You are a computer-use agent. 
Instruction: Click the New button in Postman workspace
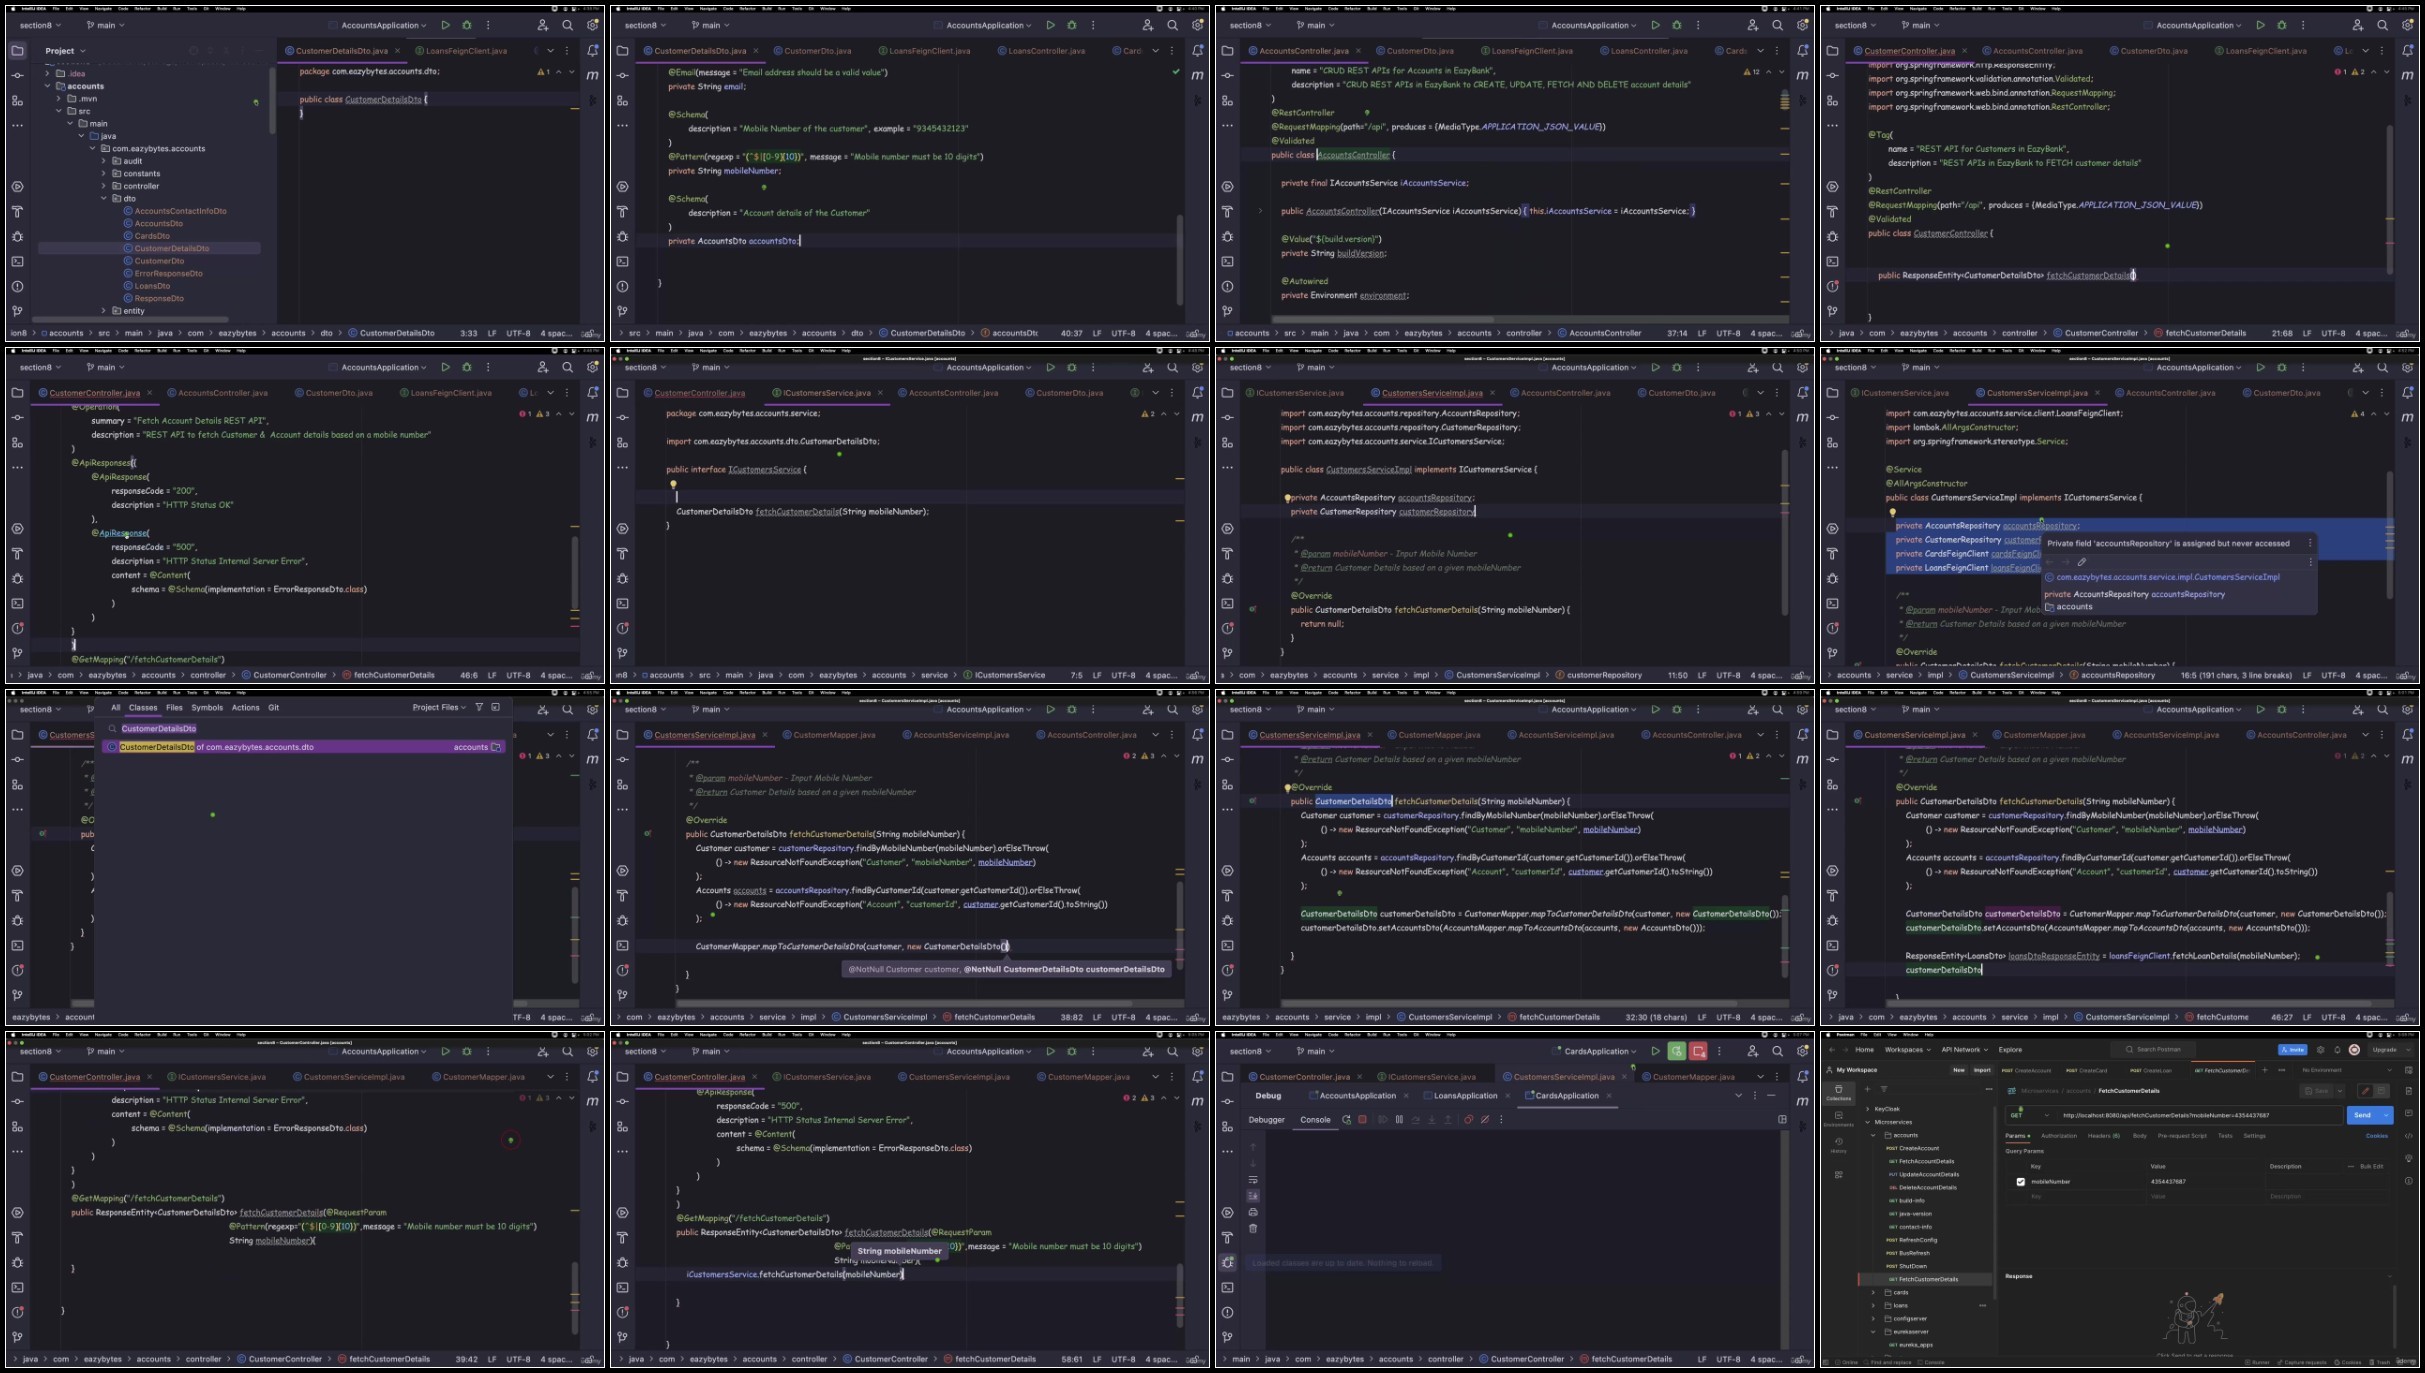point(1959,1070)
